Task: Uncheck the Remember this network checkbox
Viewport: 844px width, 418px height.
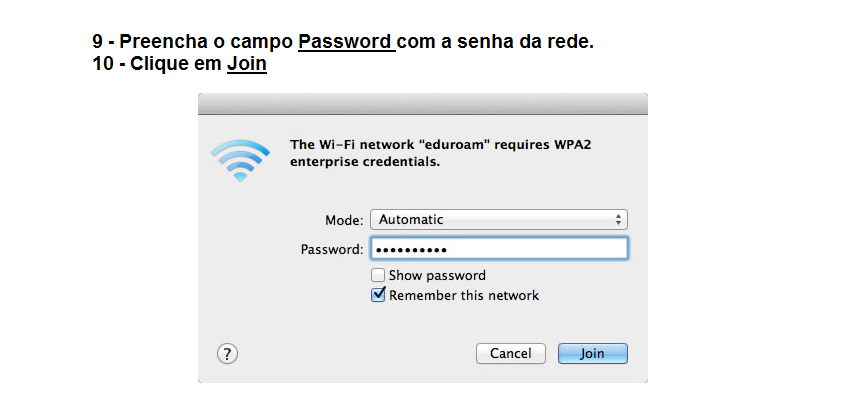Action: coord(378,295)
